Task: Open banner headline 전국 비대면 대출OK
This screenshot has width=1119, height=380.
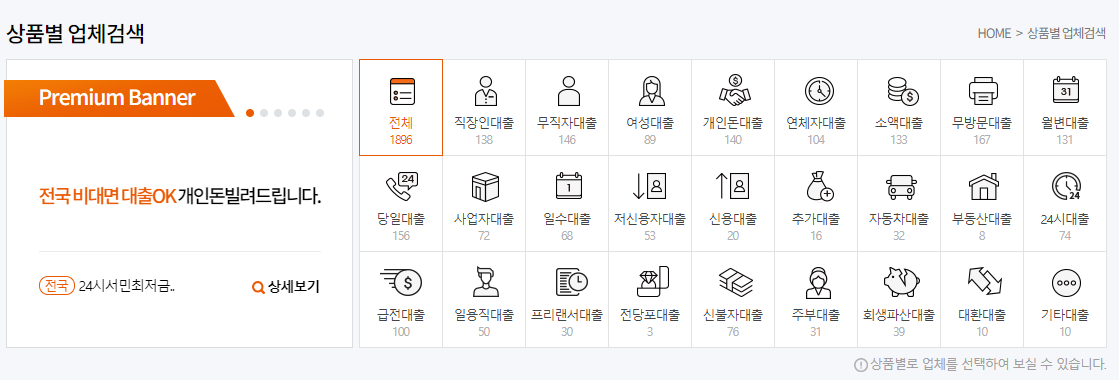Action: 107,196
